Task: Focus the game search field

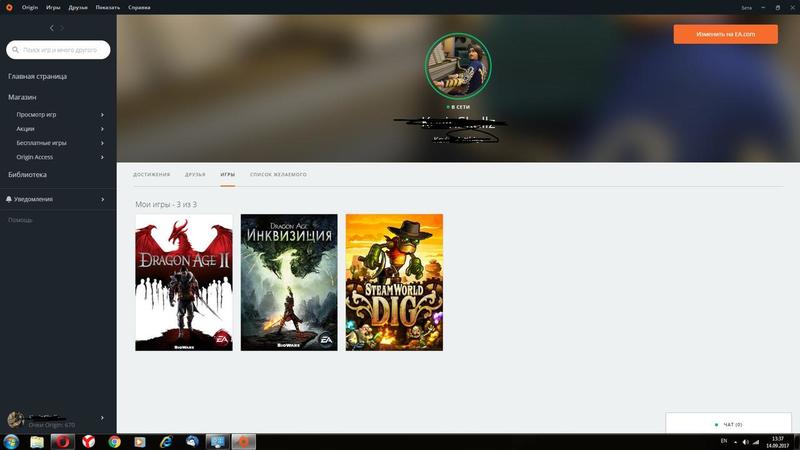Action: pos(58,50)
